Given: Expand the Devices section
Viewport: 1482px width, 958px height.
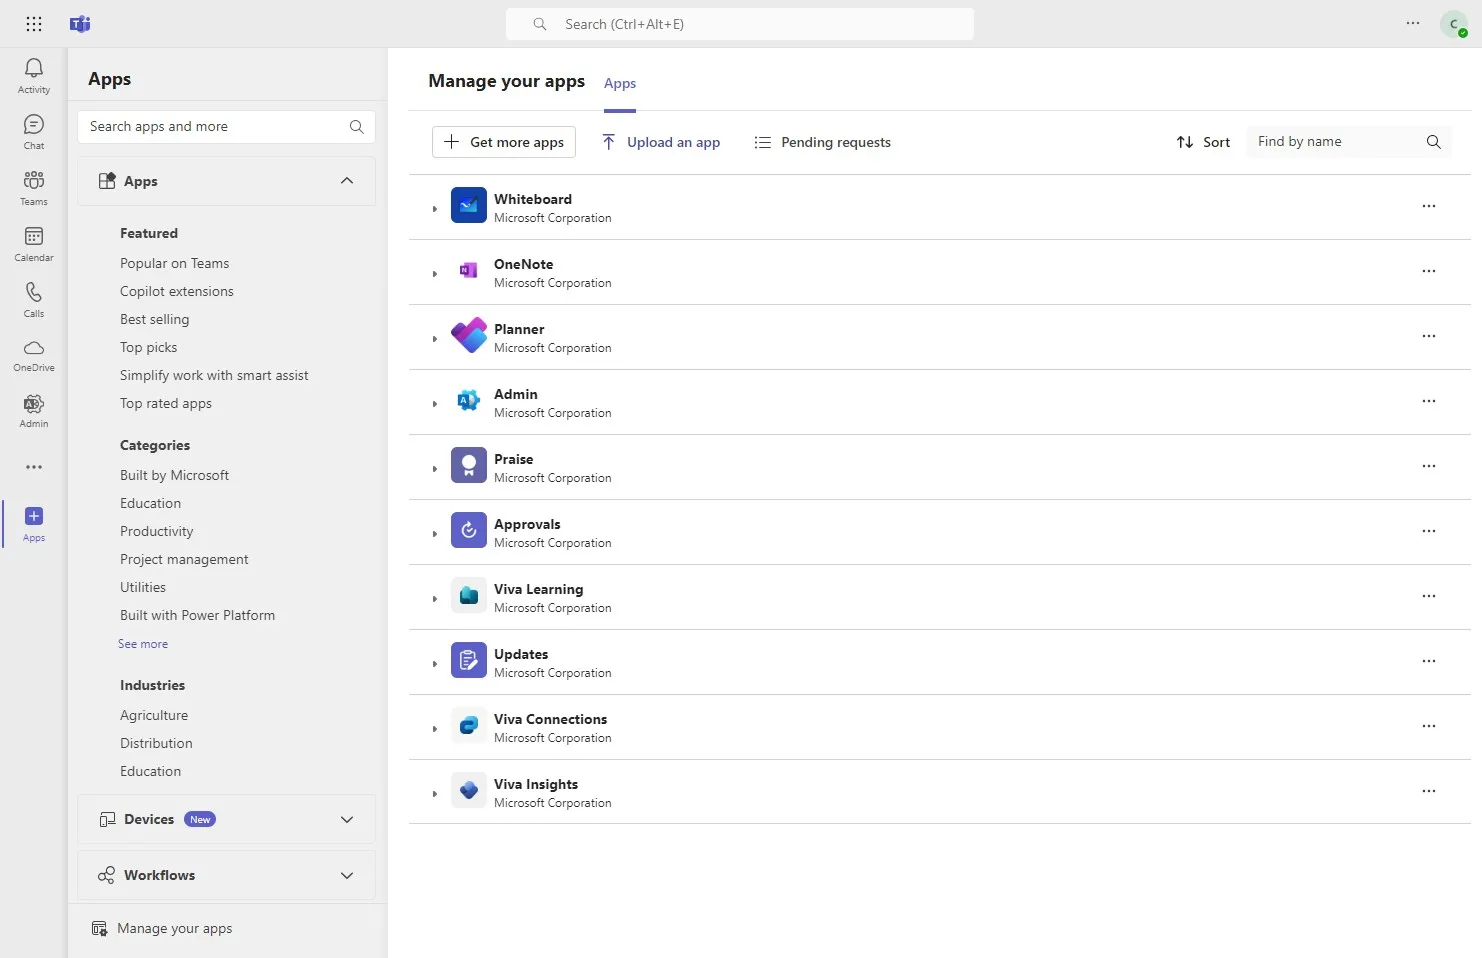Looking at the screenshot, I should pyautogui.click(x=347, y=820).
